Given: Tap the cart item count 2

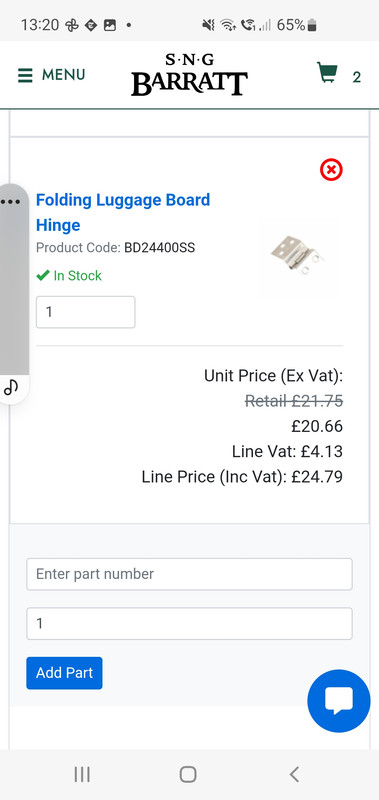Looking at the screenshot, I should coord(357,77).
